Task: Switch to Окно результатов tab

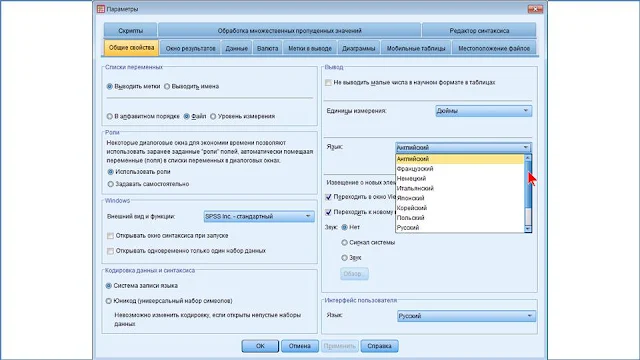Action: pos(190,48)
